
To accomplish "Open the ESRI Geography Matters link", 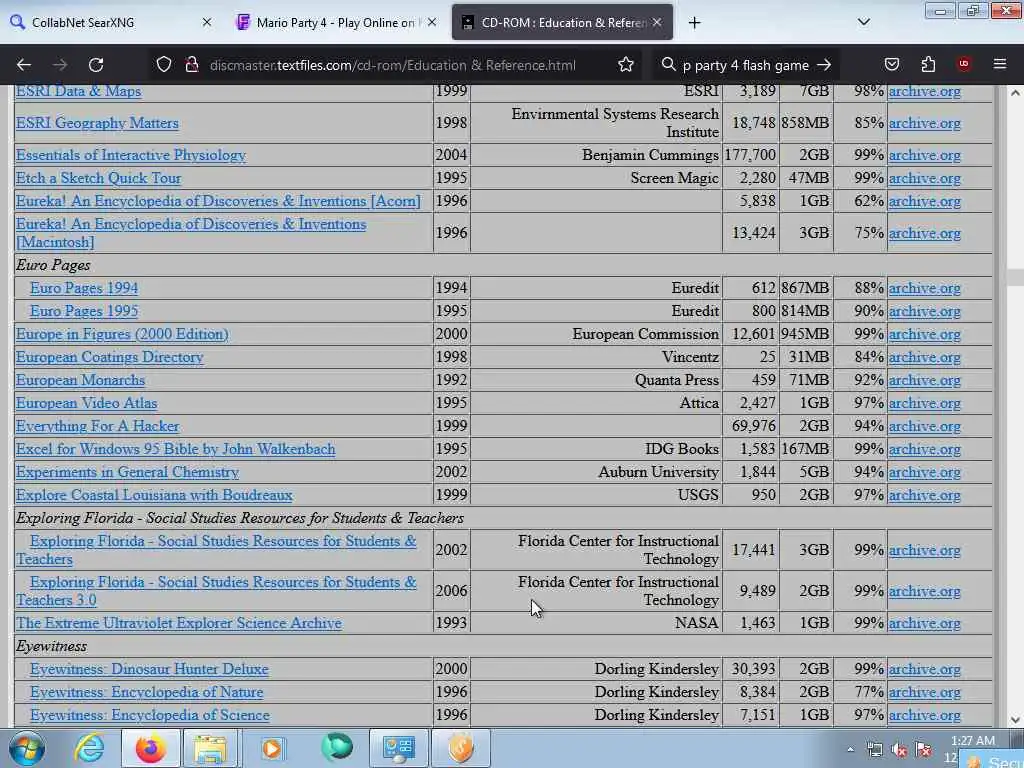I will (97, 123).
